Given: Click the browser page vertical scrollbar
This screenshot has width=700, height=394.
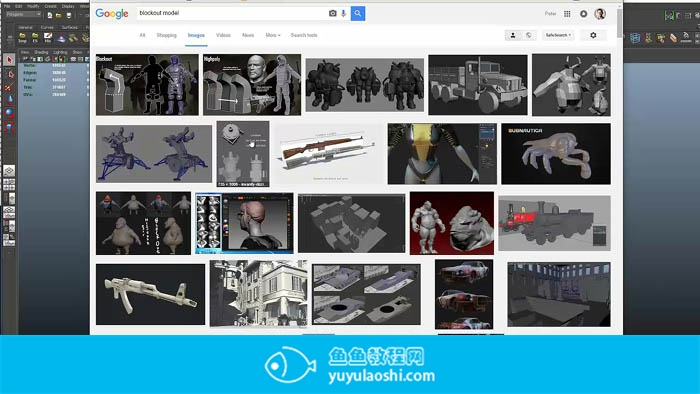Looking at the screenshot, I should pos(619,24).
